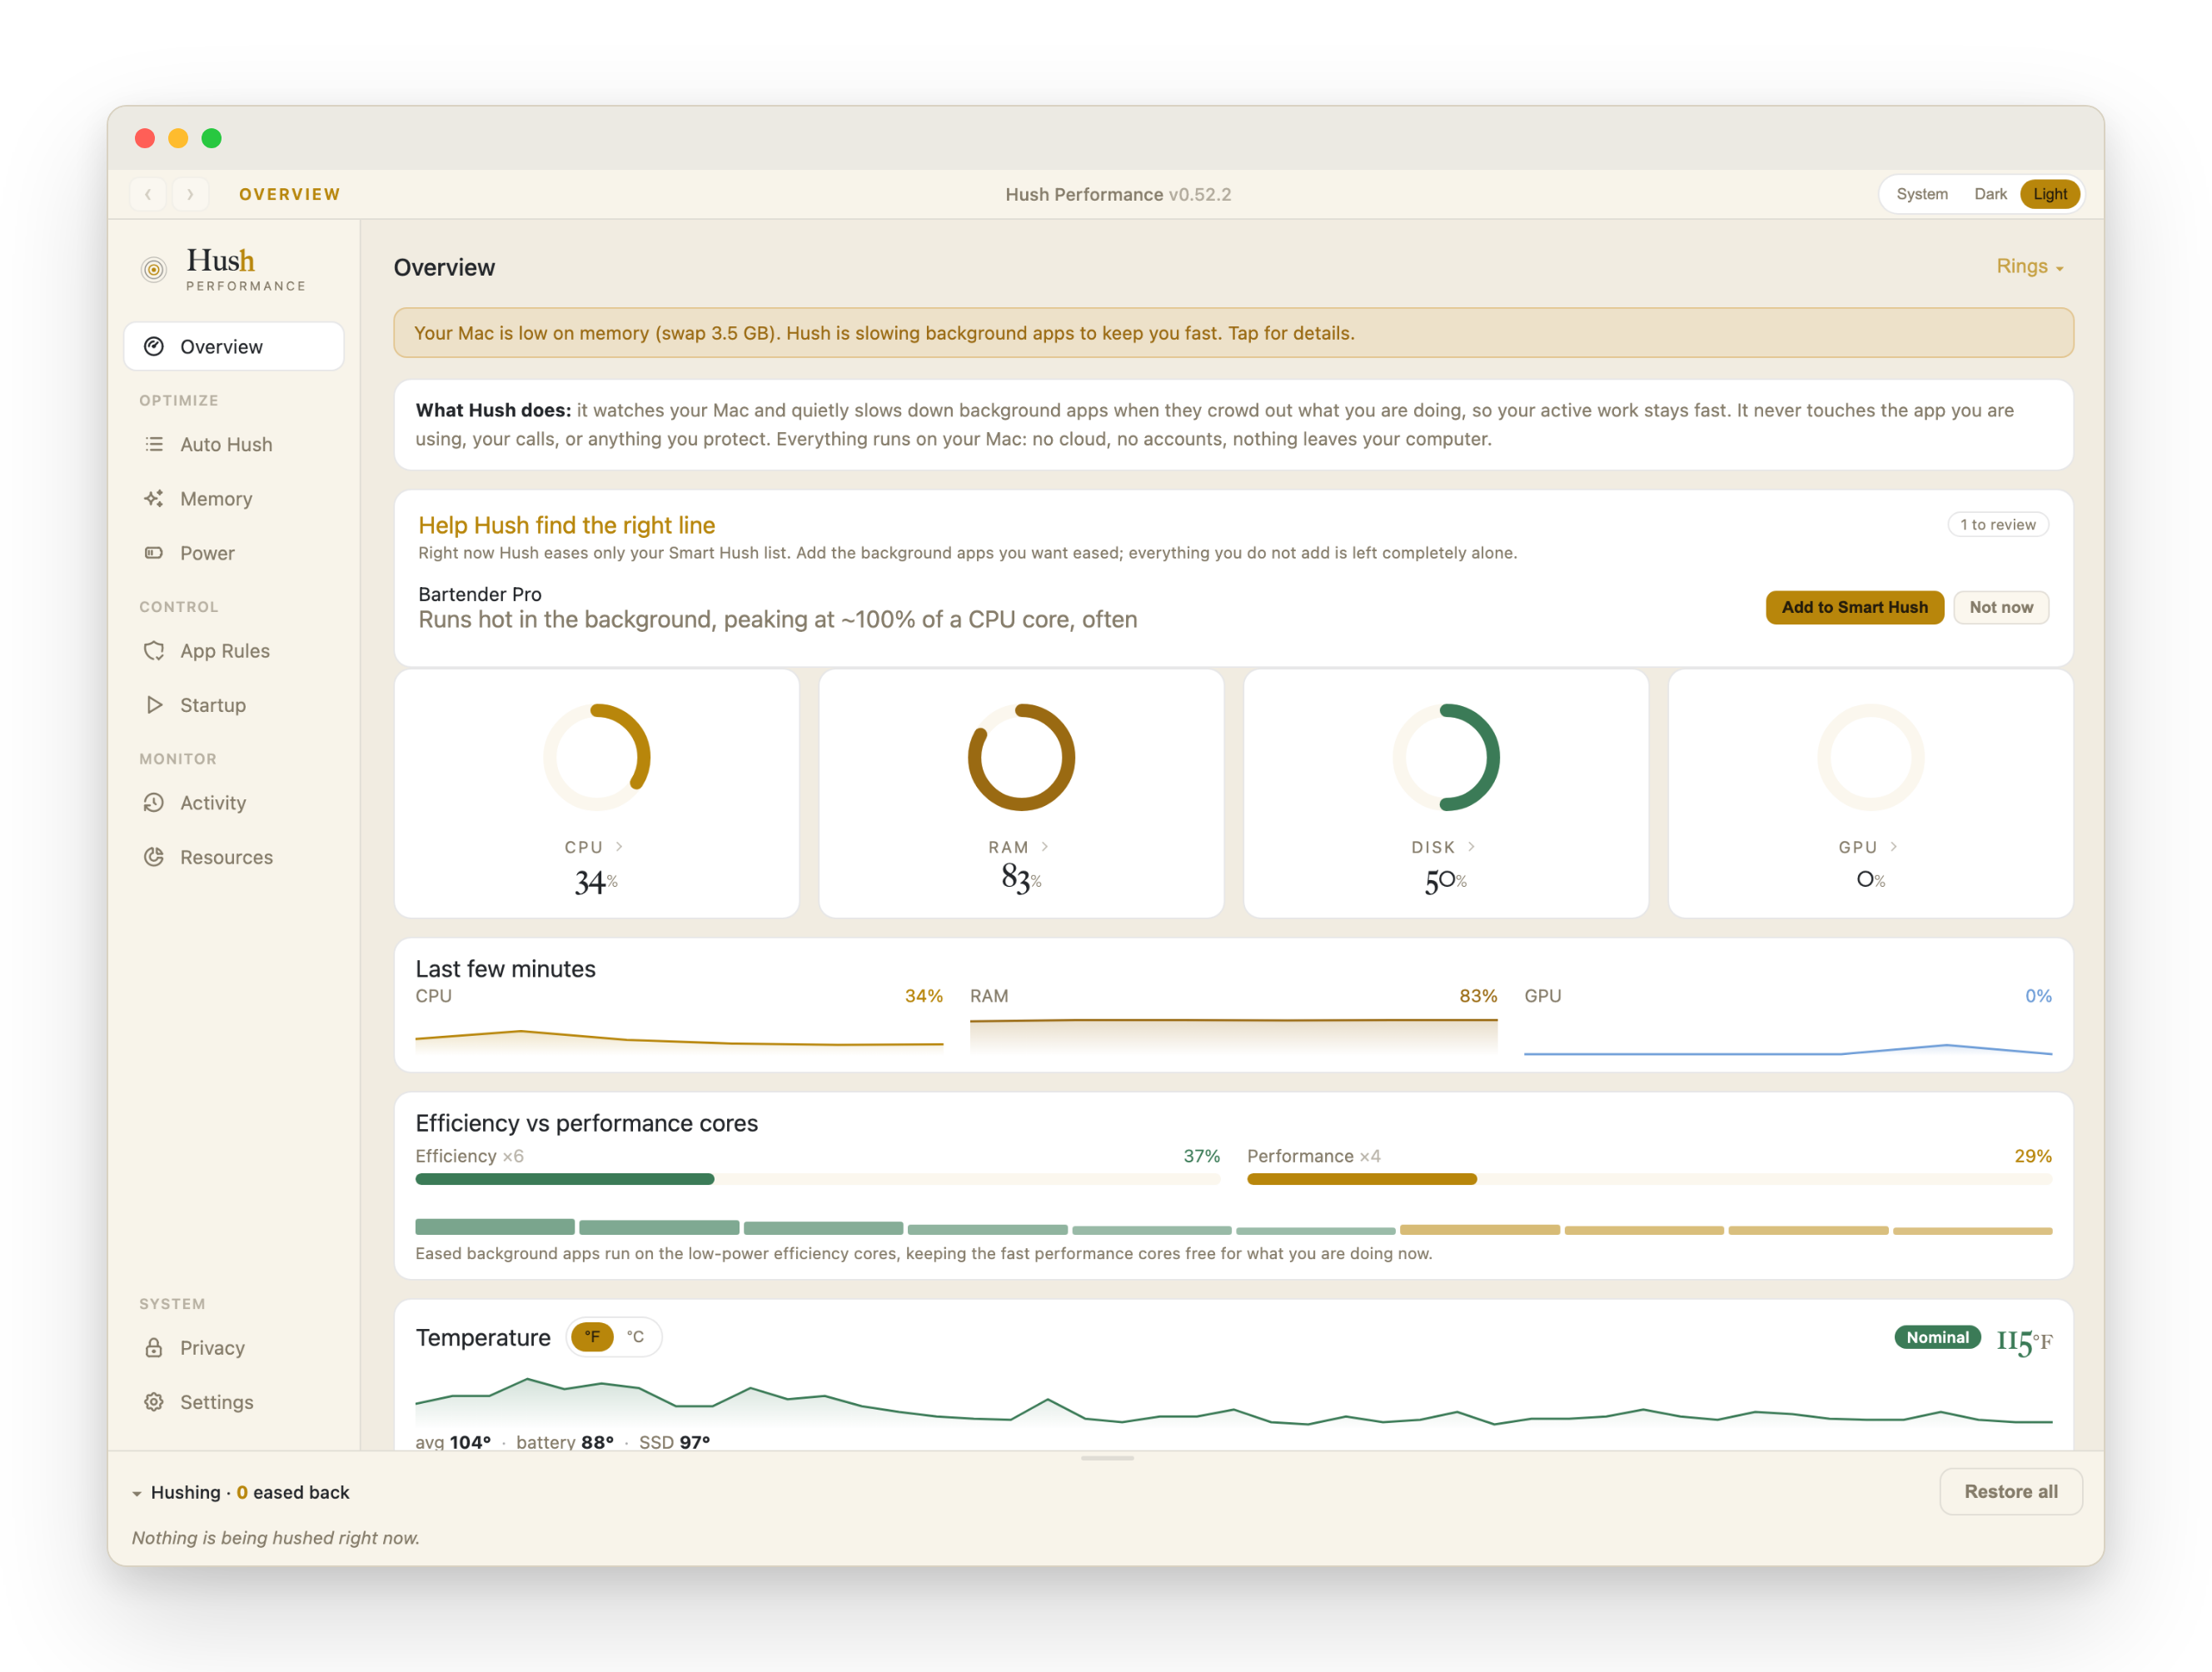Click the Auto Hush list icon
Screen dimensions: 2212x1672
coord(154,444)
